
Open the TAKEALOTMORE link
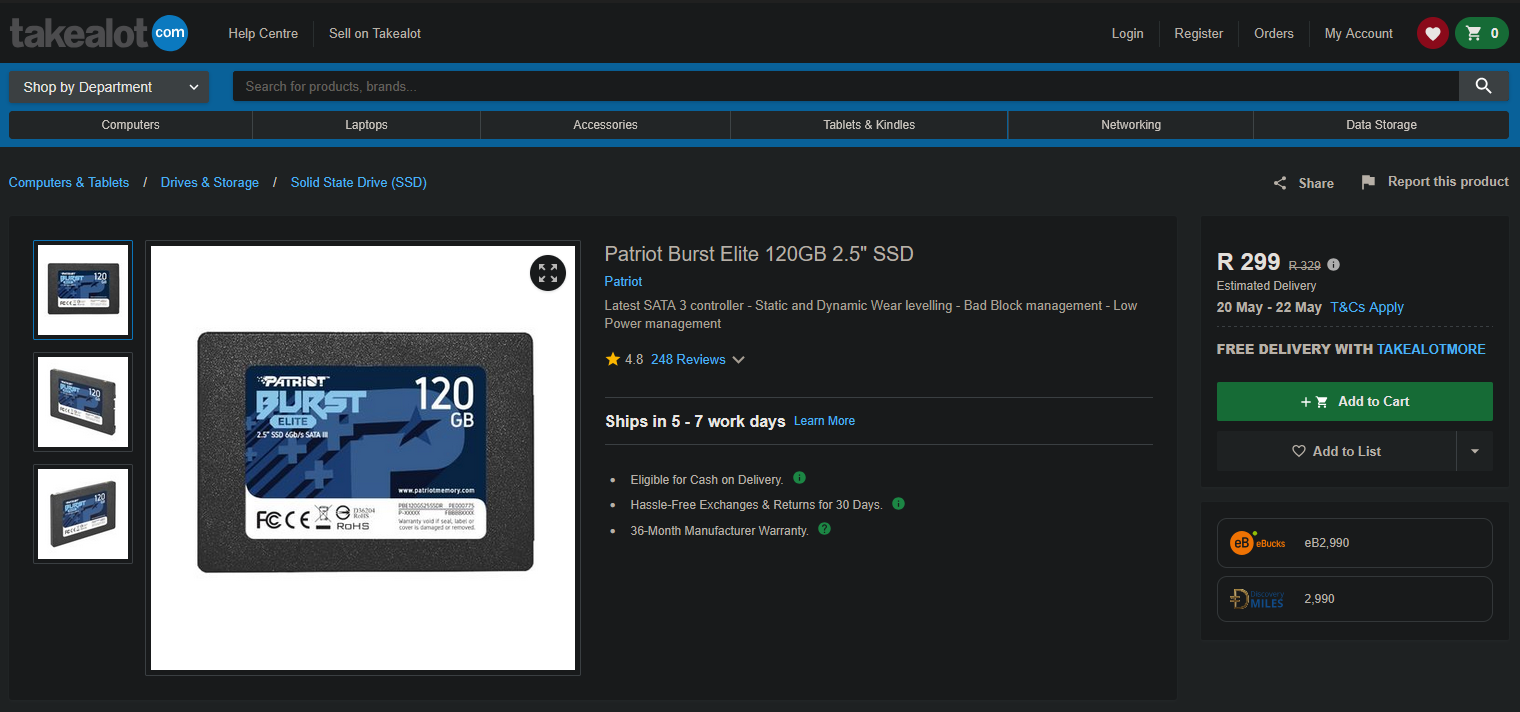(1431, 349)
